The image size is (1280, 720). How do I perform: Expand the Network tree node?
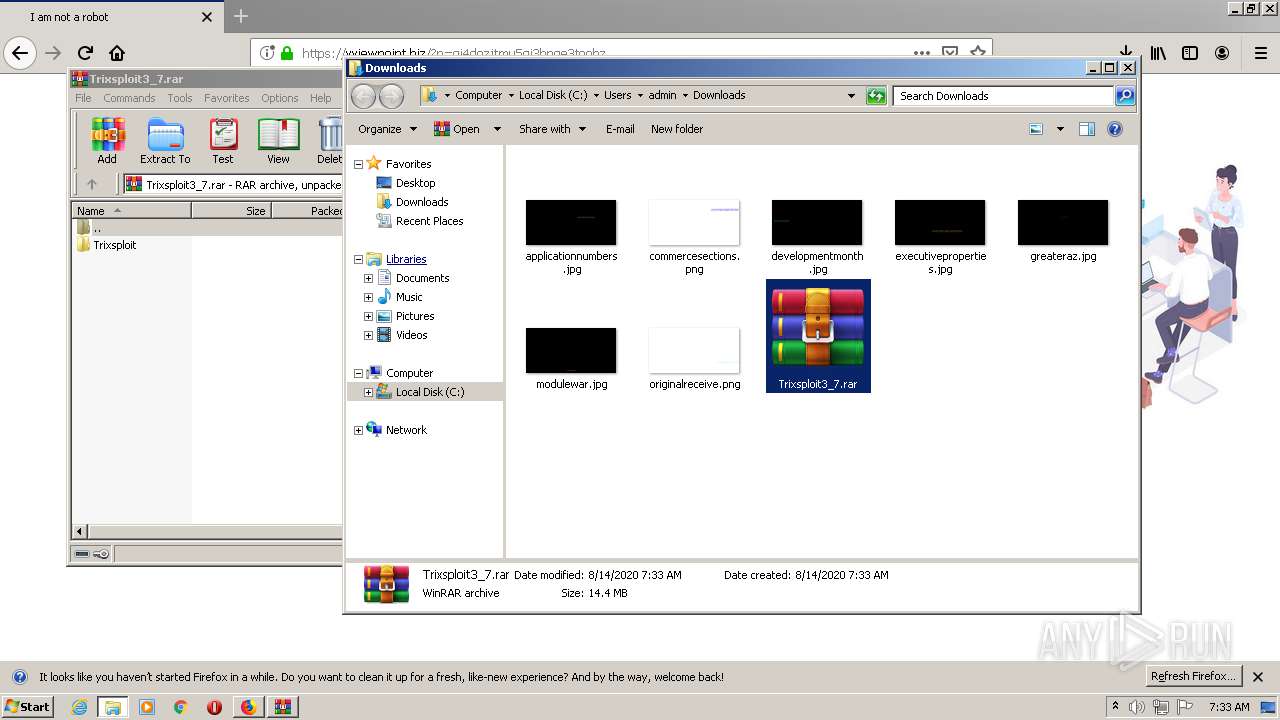(x=358, y=430)
